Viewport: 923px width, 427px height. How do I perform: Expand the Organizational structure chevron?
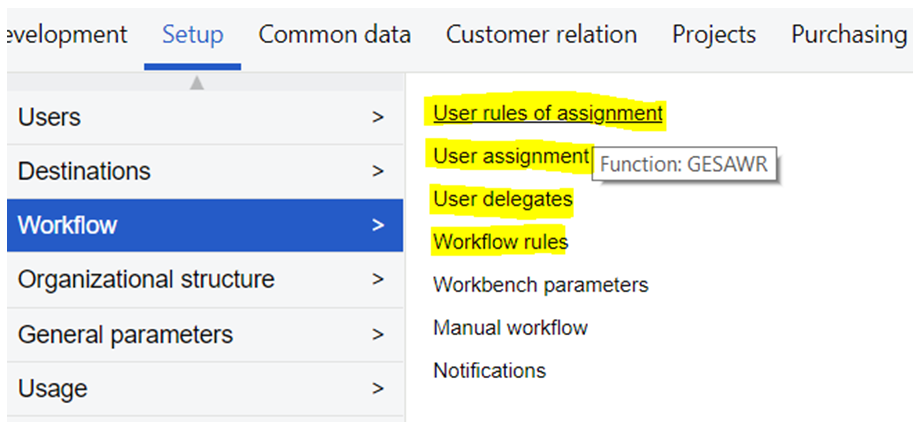[377, 280]
